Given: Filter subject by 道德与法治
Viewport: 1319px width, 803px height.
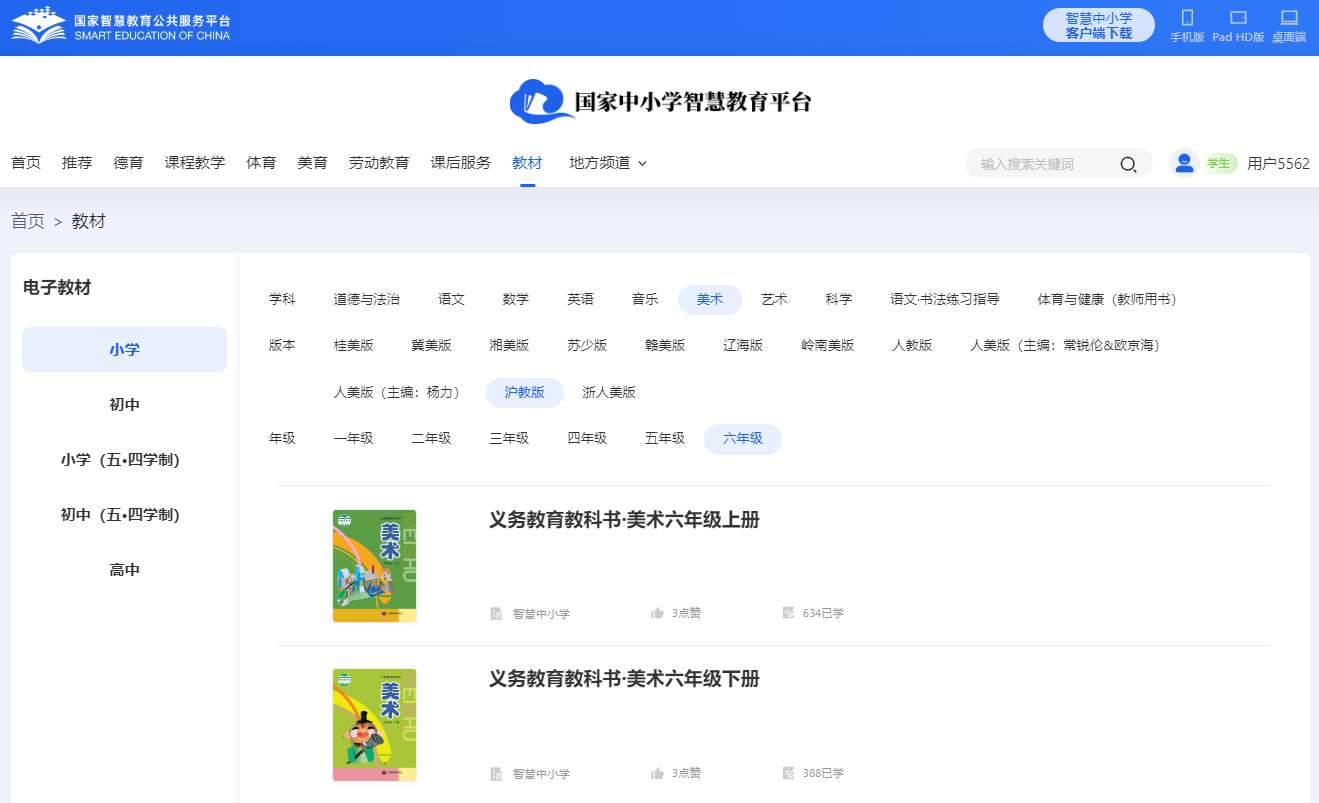Looking at the screenshot, I should click(x=367, y=299).
